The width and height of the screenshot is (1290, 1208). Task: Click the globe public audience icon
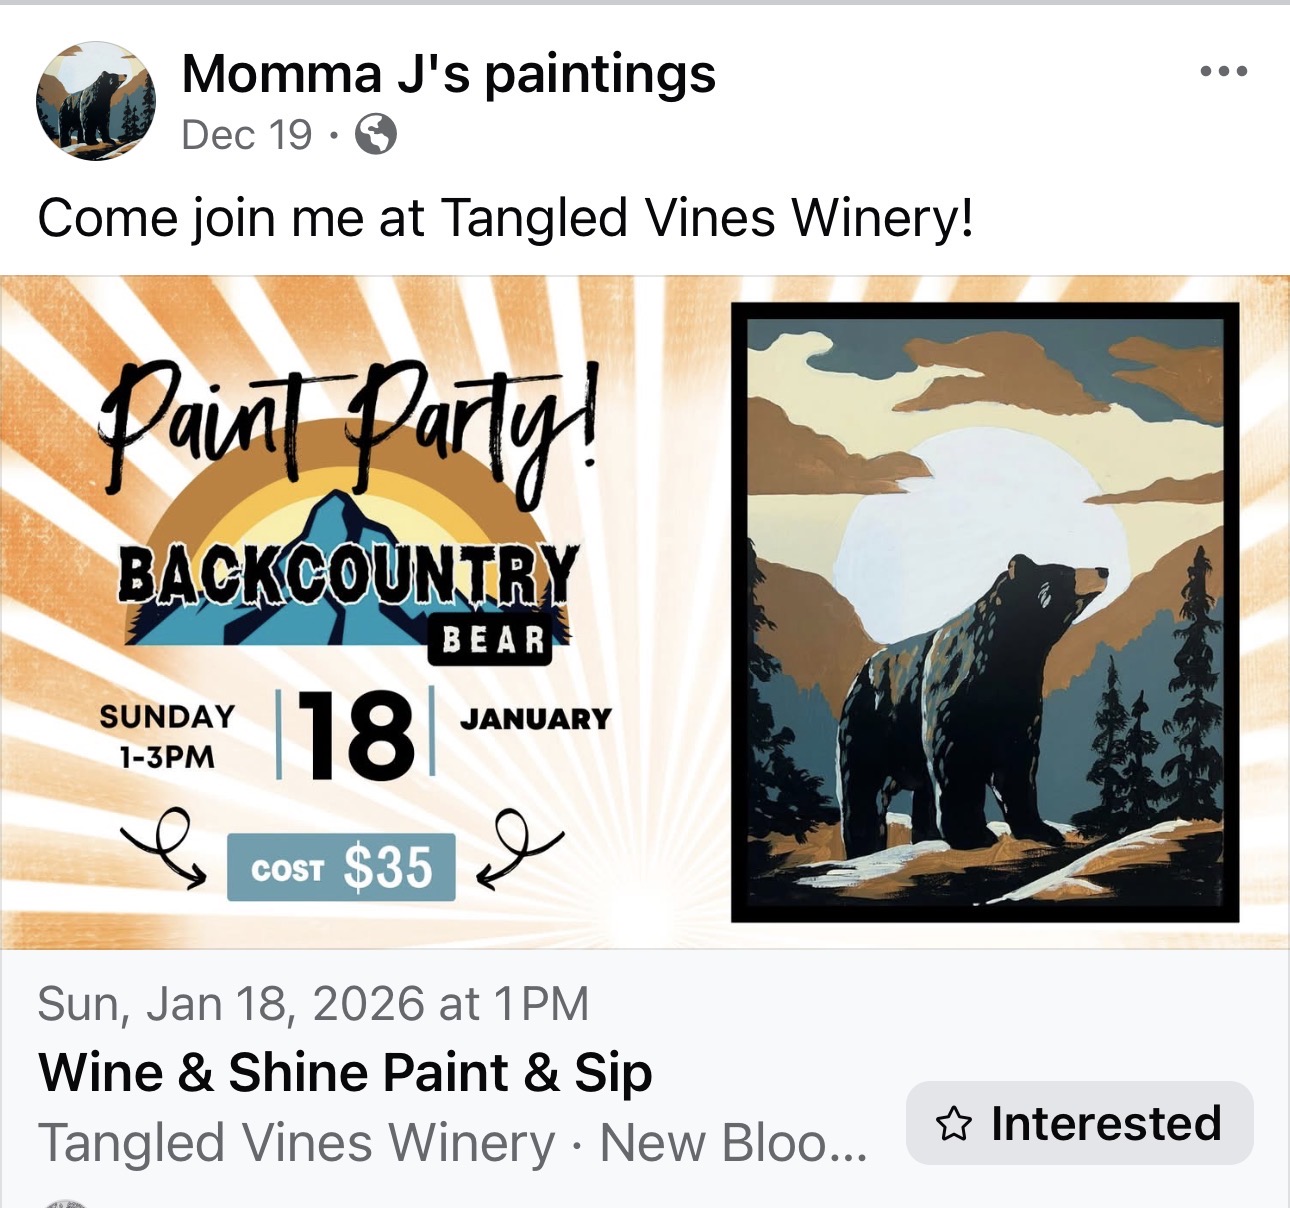[376, 134]
